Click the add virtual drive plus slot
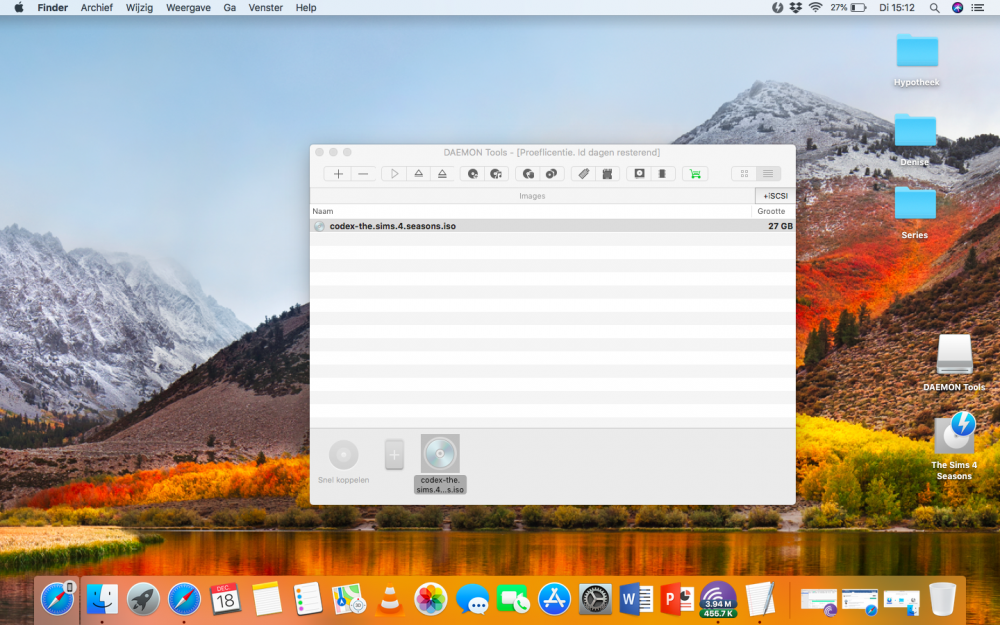This screenshot has width=1000, height=625. coord(394,455)
